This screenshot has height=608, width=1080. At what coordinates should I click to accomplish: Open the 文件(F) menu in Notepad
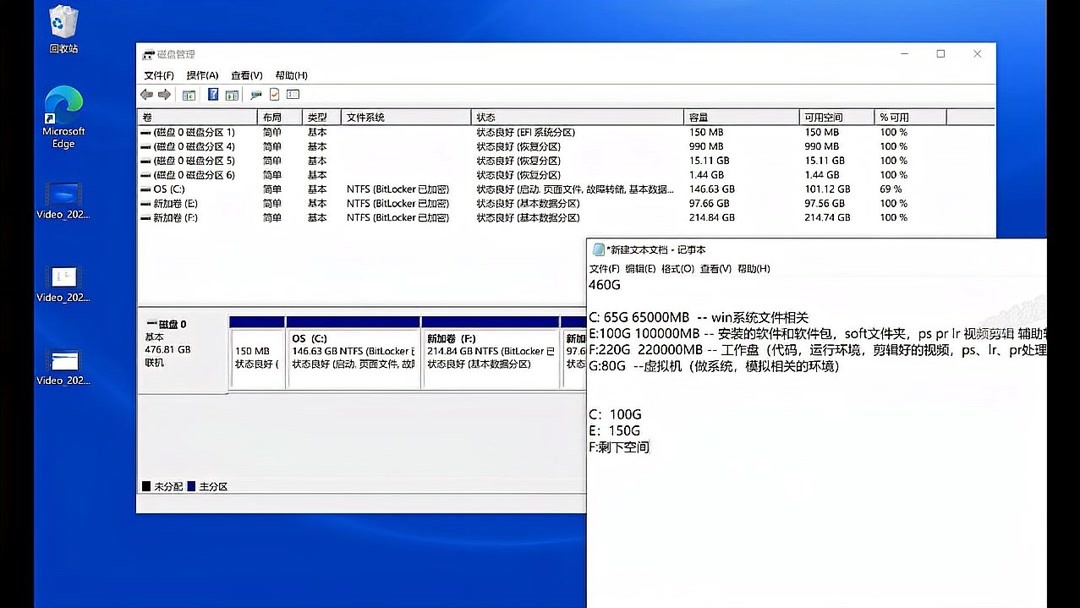pyautogui.click(x=604, y=268)
